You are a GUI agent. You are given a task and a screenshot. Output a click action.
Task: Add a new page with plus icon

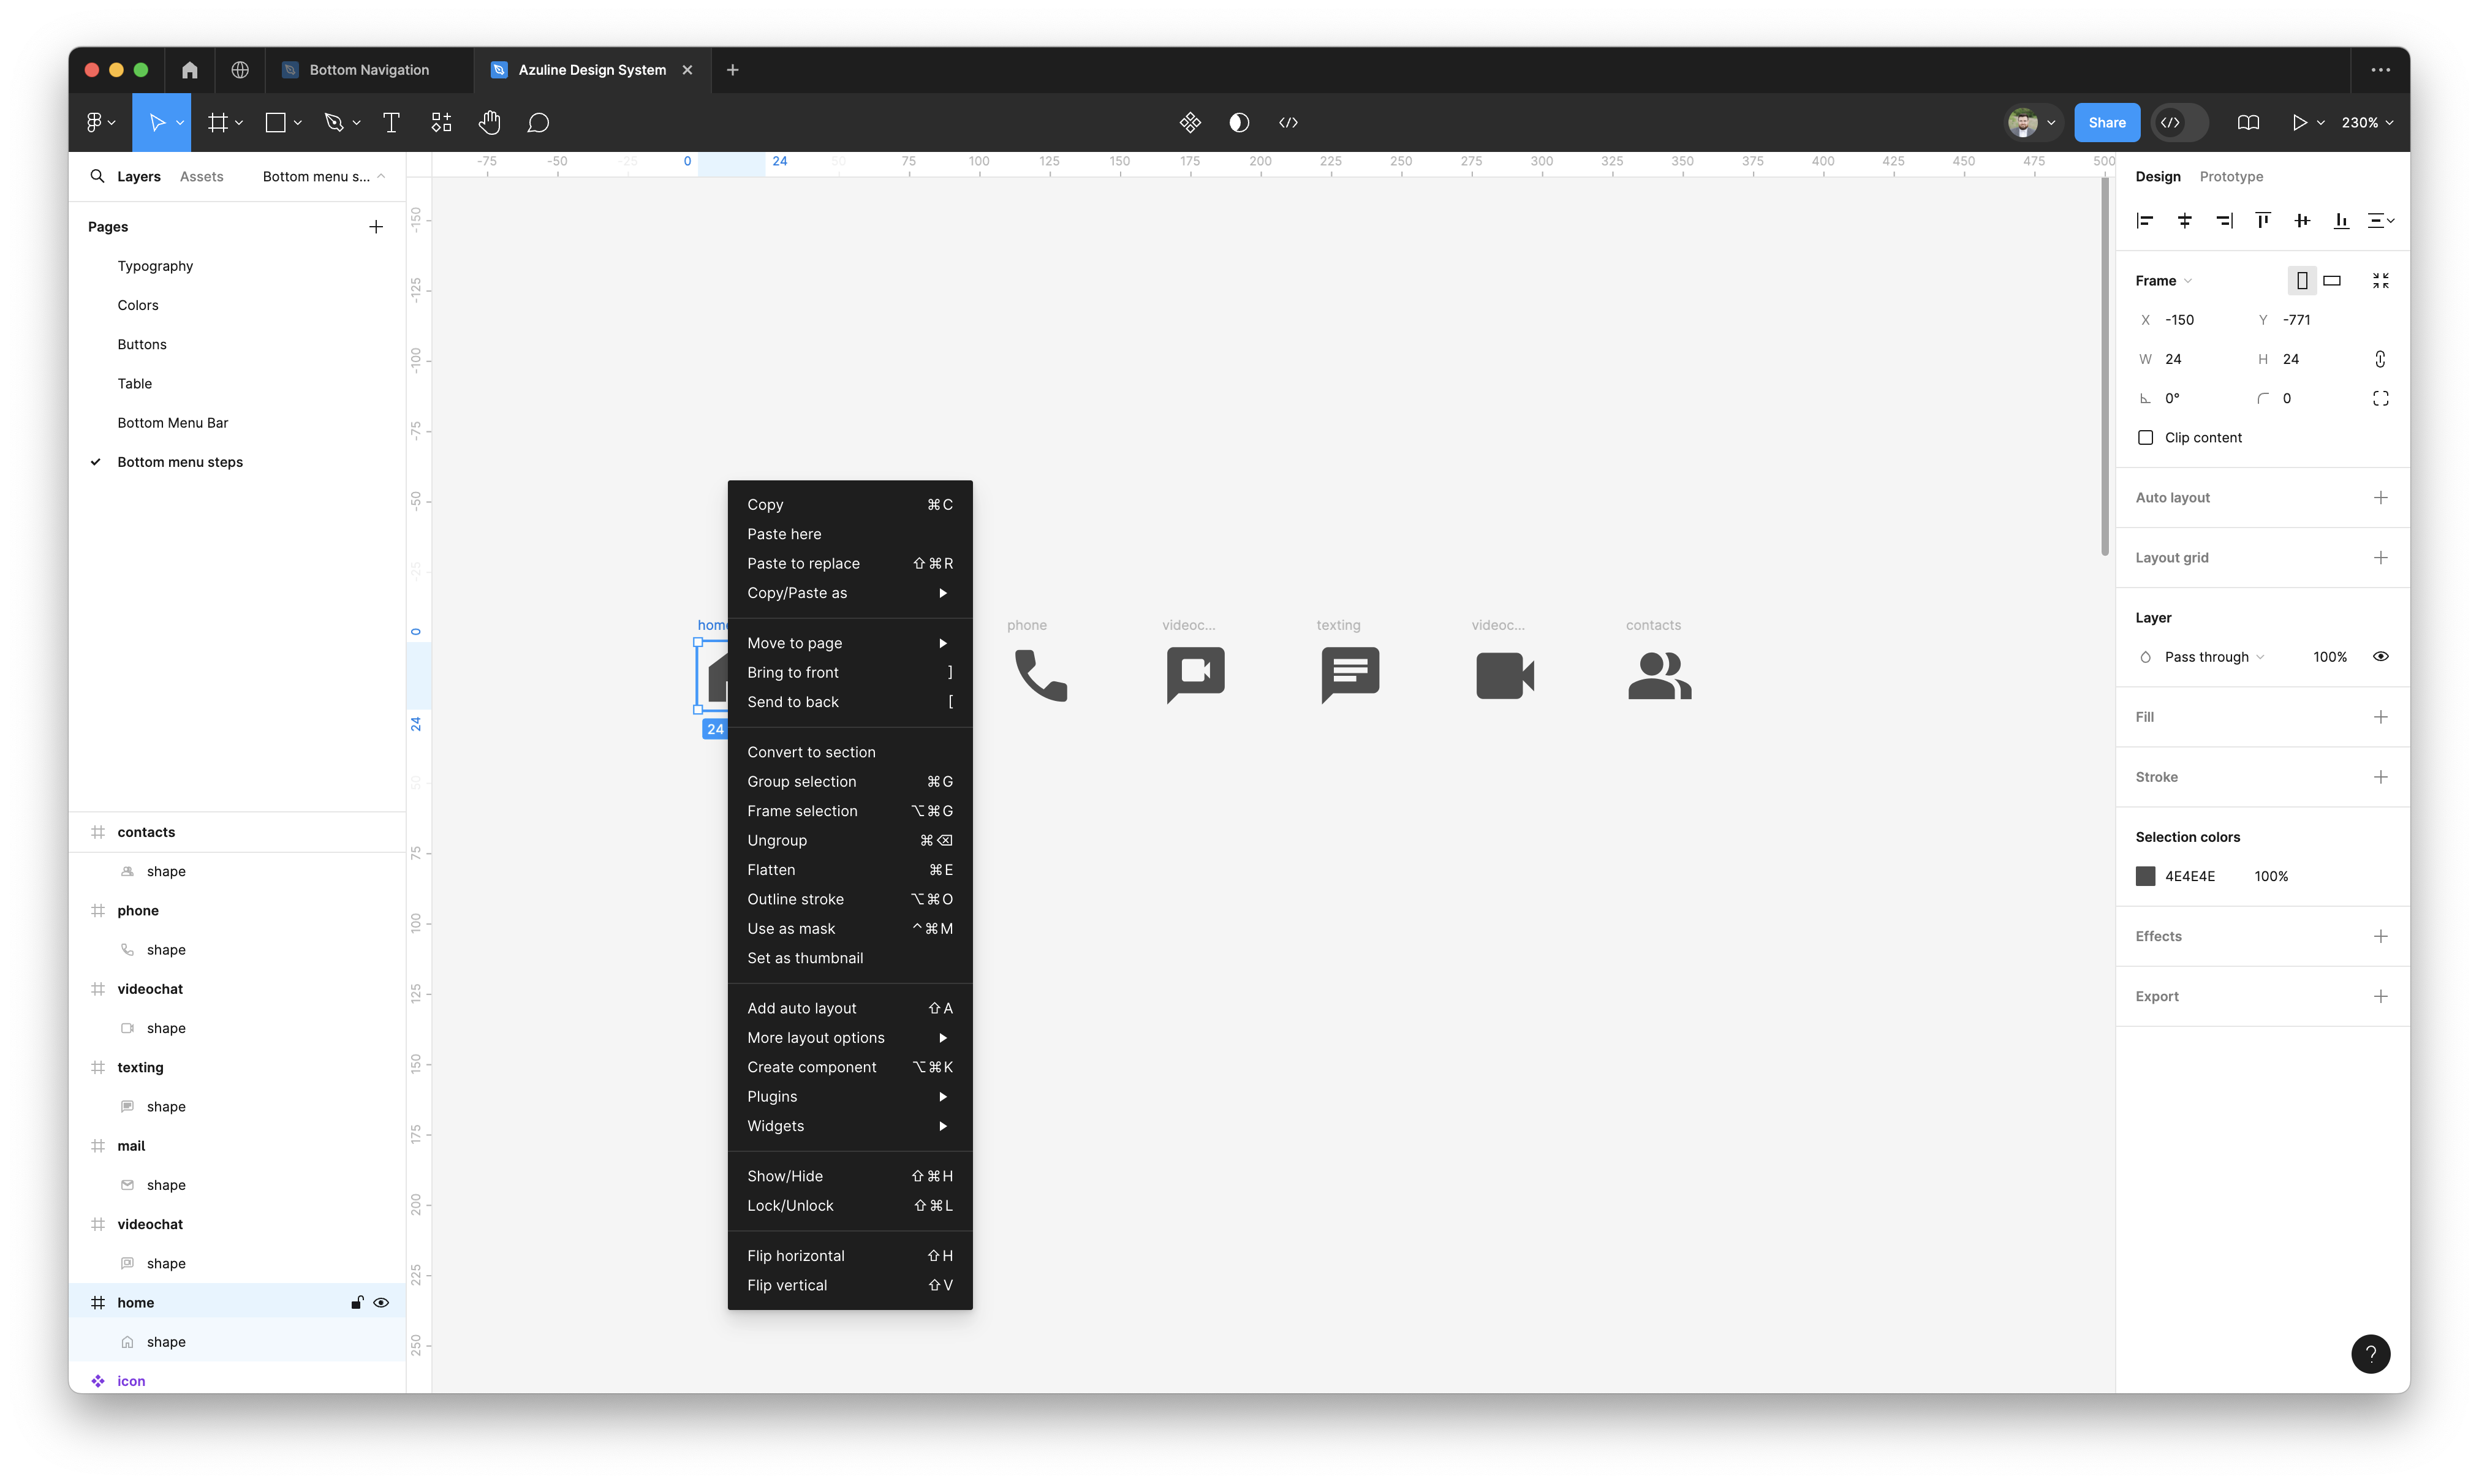click(376, 227)
